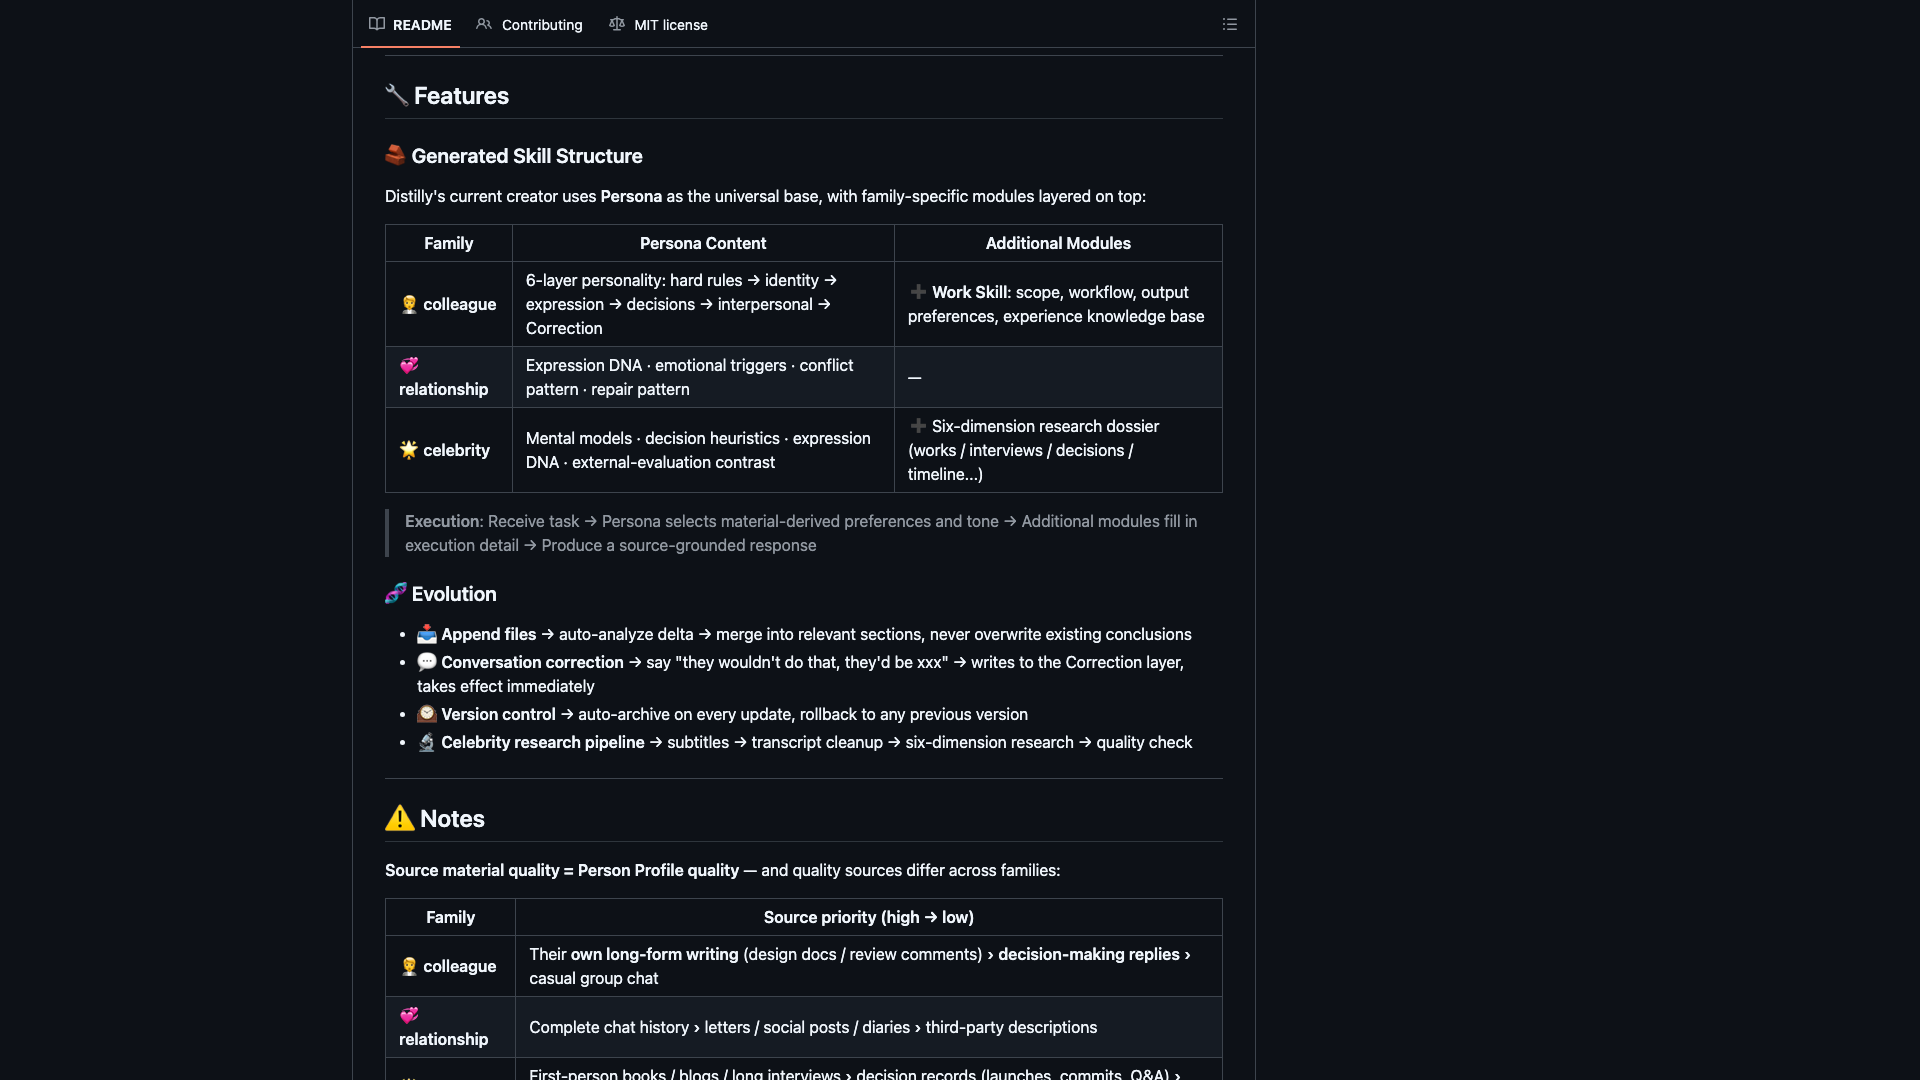Click 'Complete chat history' source priority cell
This screenshot has width=1920, height=1080.
869,1027
